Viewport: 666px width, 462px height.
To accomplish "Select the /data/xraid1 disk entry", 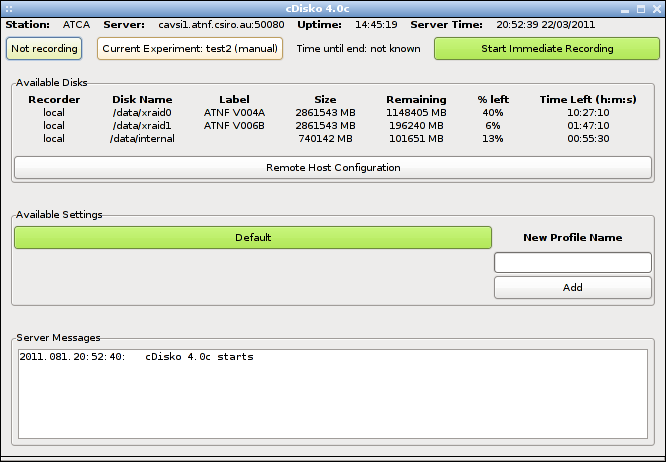I will click(142, 126).
